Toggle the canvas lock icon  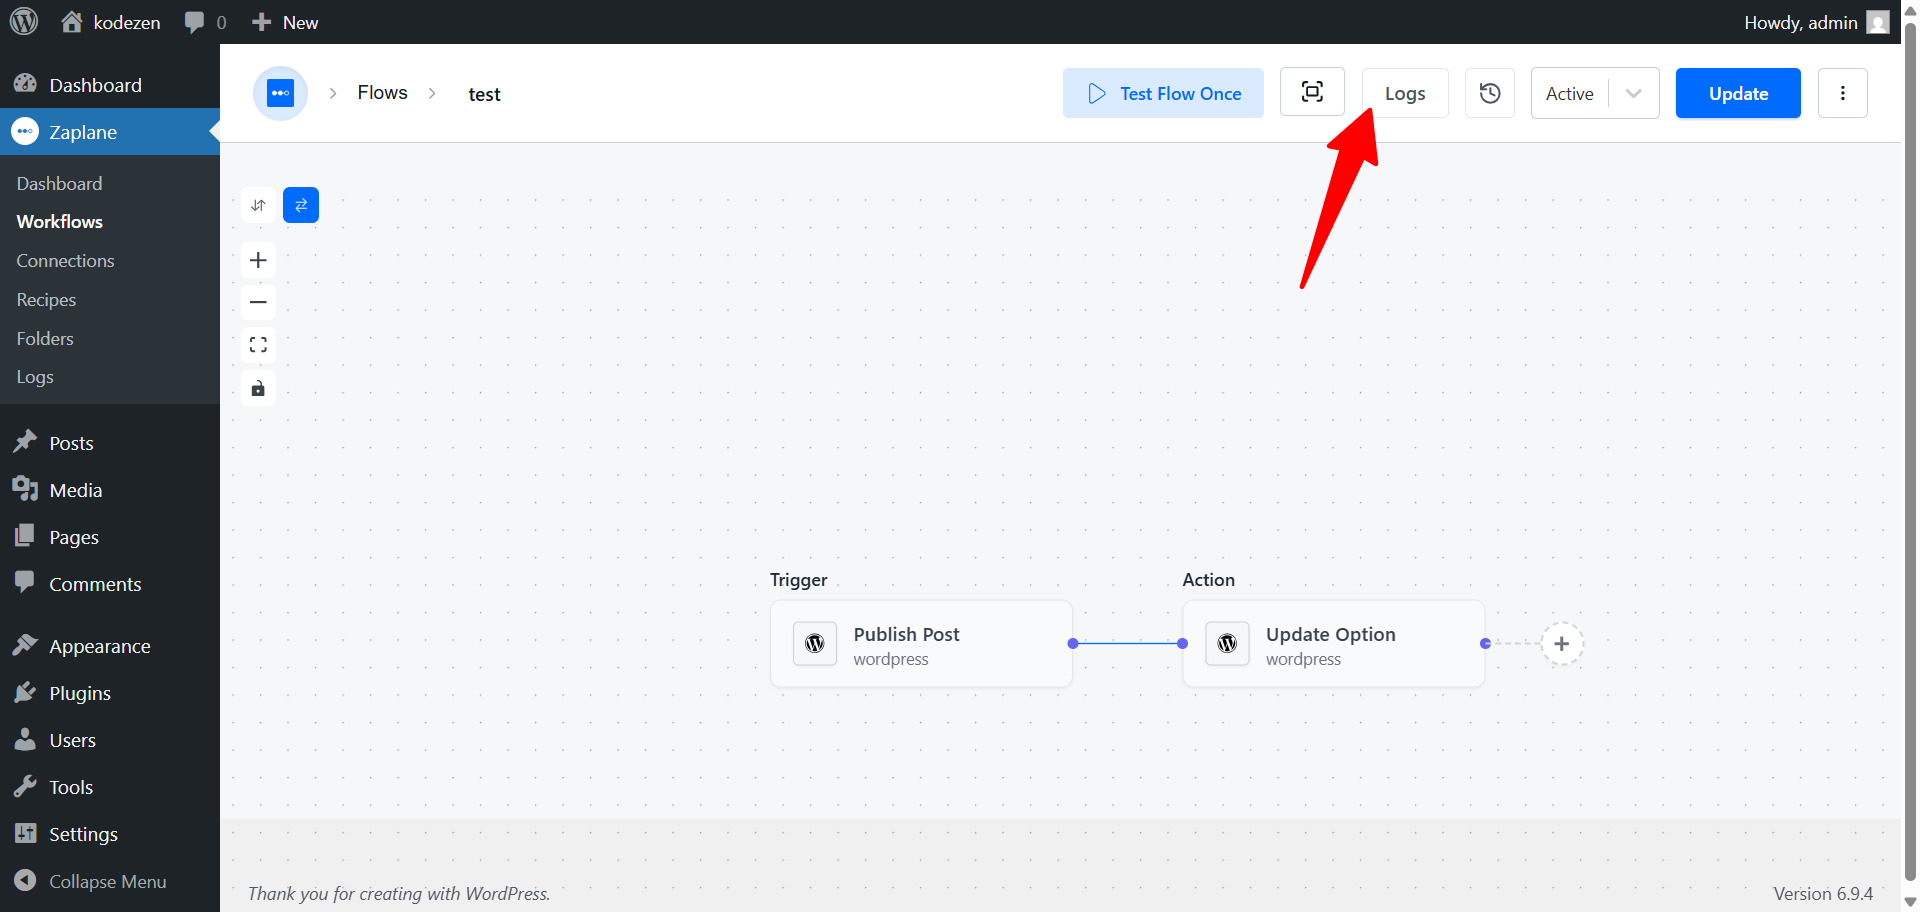pyautogui.click(x=258, y=388)
